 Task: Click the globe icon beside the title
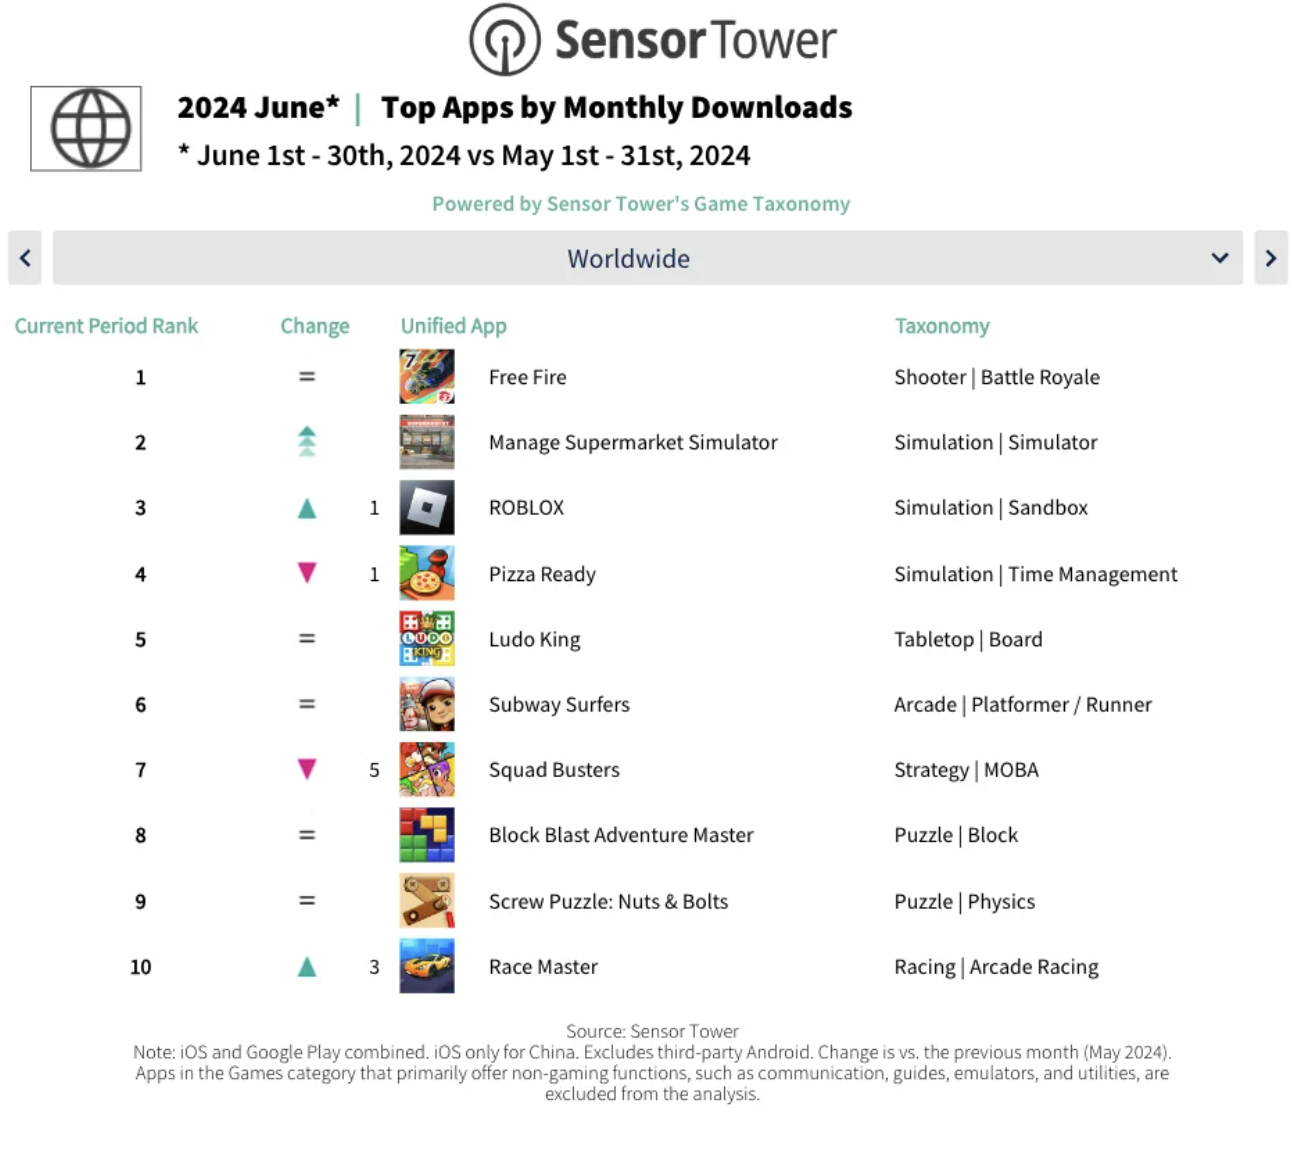click(x=87, y=129)
